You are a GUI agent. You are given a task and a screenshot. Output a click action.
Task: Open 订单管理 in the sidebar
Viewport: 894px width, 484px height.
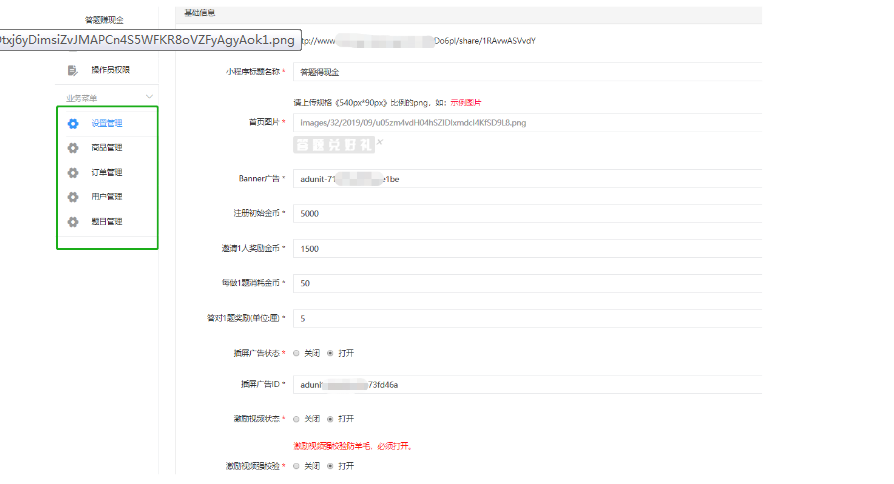(x=107, y=172)
